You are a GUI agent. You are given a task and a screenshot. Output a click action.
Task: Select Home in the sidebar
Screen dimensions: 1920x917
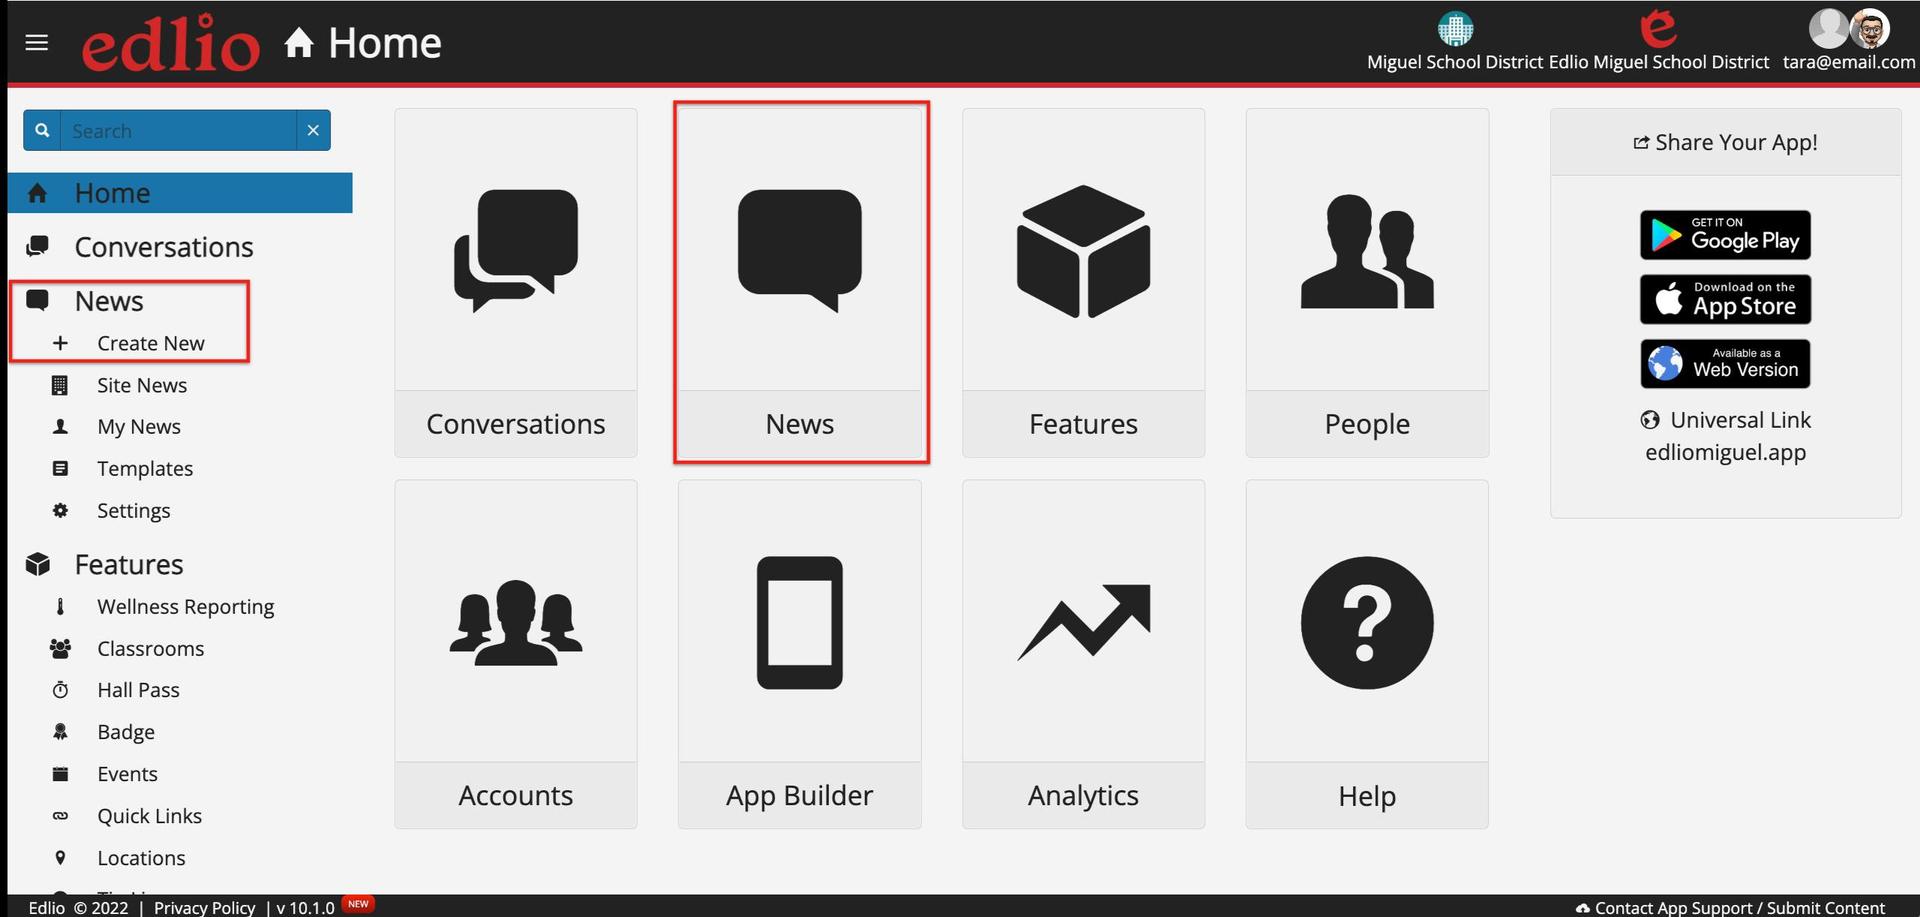(x=180, y=193)
